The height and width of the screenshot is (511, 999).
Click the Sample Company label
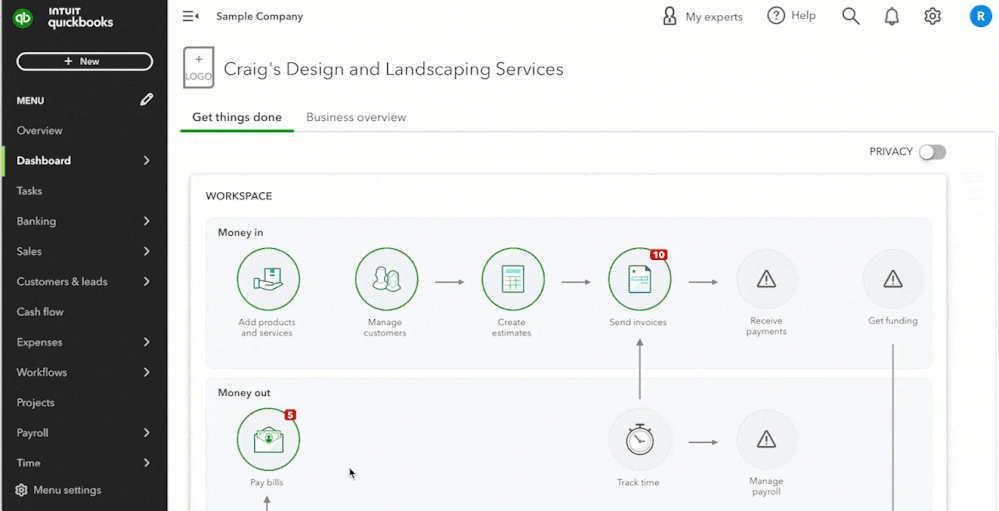pyautogui.click(x=259, y=17)
